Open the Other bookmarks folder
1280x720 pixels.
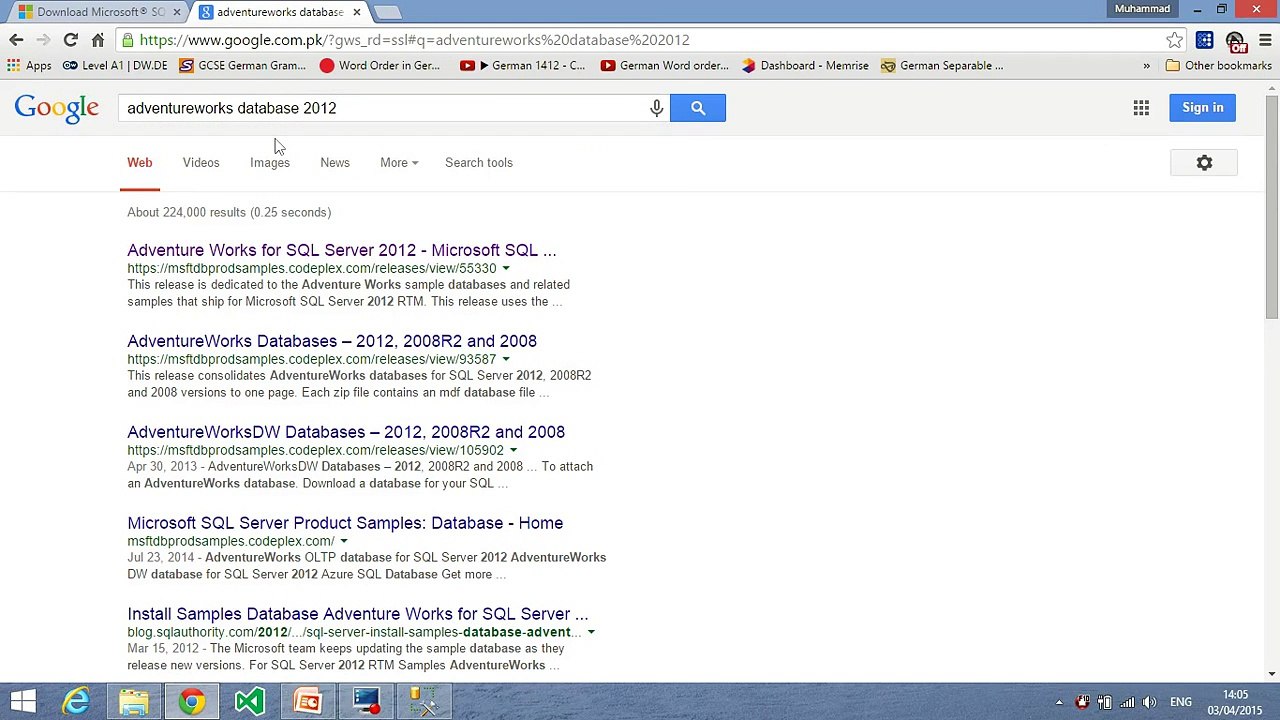1218,66
